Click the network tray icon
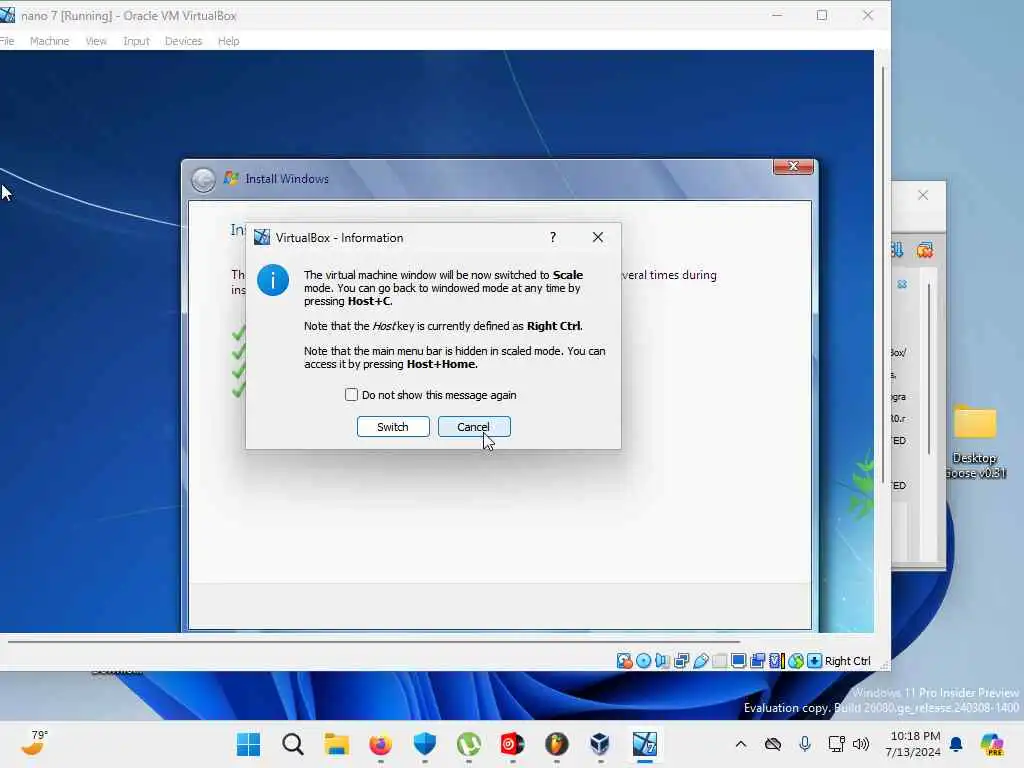Viewport: 1024px width, 768px height. click(x=836, y=744)
